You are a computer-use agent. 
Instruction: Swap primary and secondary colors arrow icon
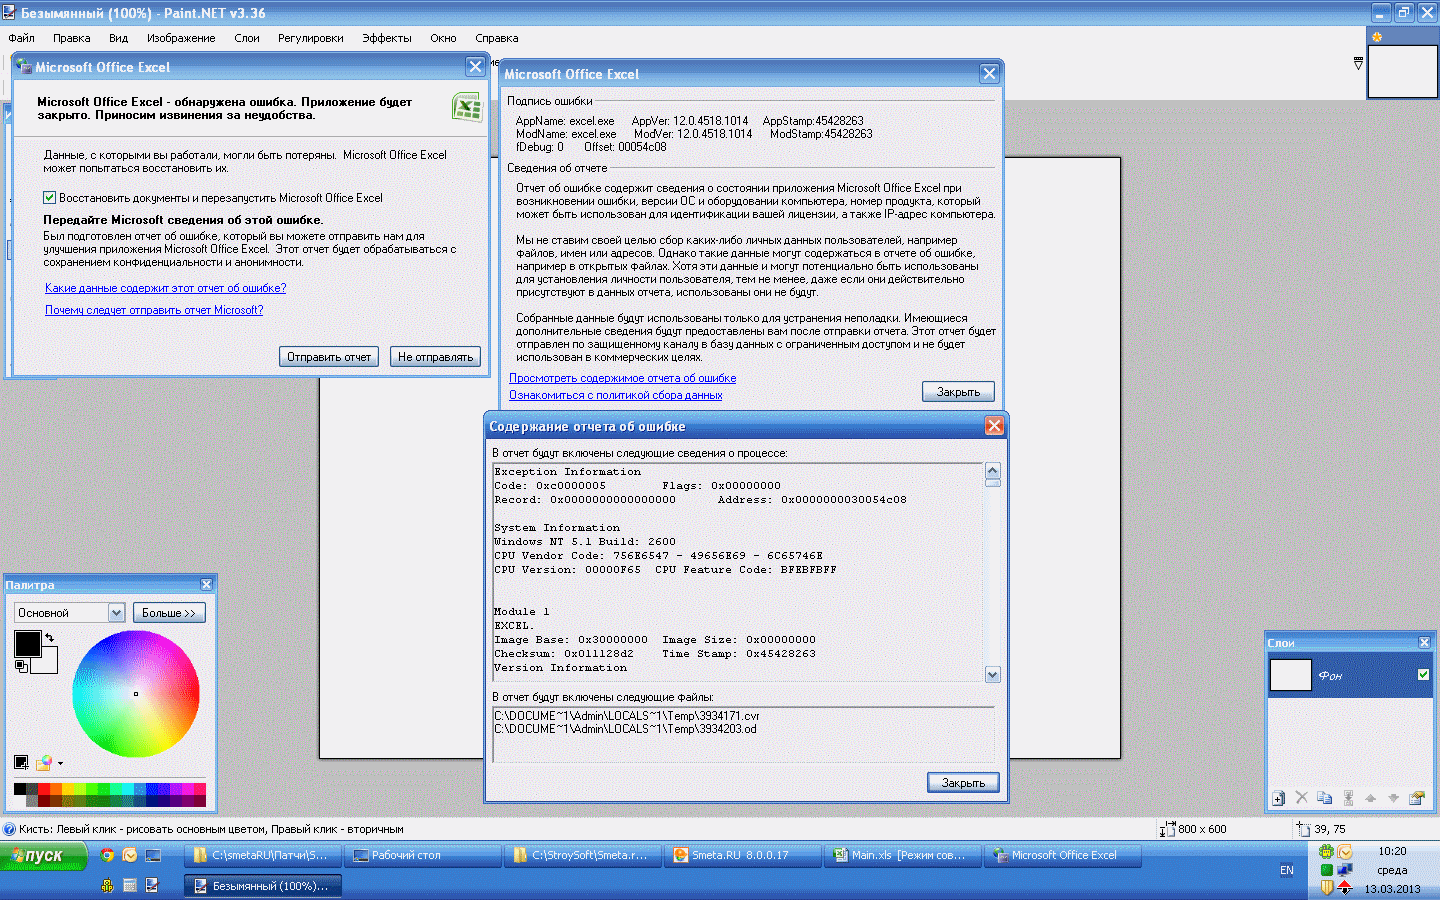49,637
